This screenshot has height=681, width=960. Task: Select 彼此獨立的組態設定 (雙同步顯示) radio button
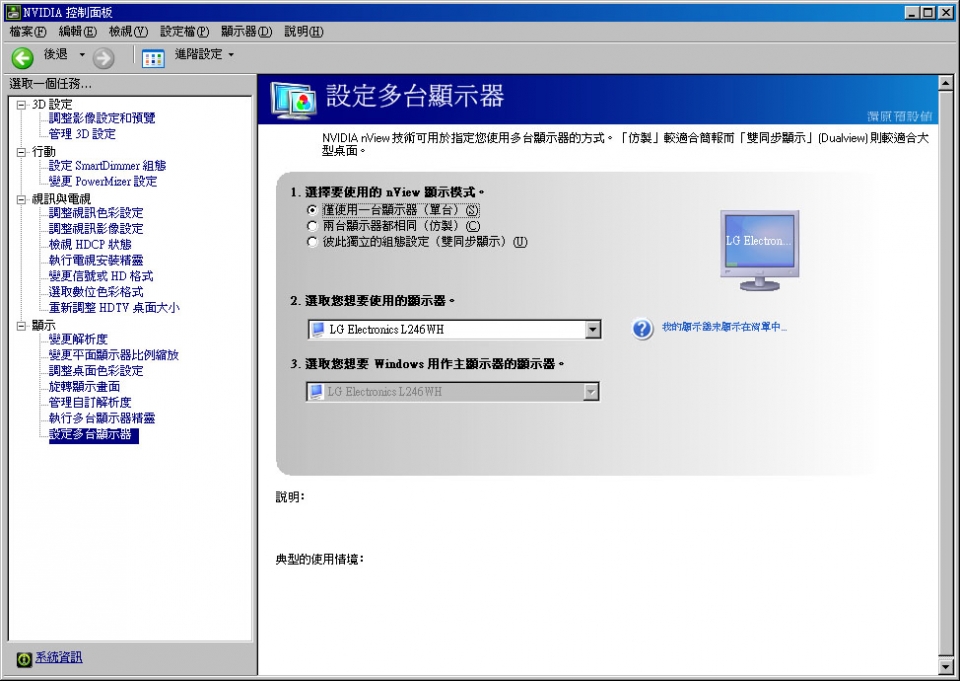[x=312, y=242]
